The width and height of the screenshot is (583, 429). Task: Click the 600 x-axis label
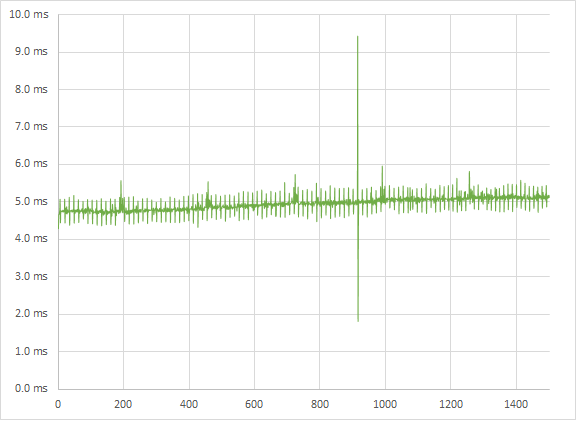coord(254,404)
